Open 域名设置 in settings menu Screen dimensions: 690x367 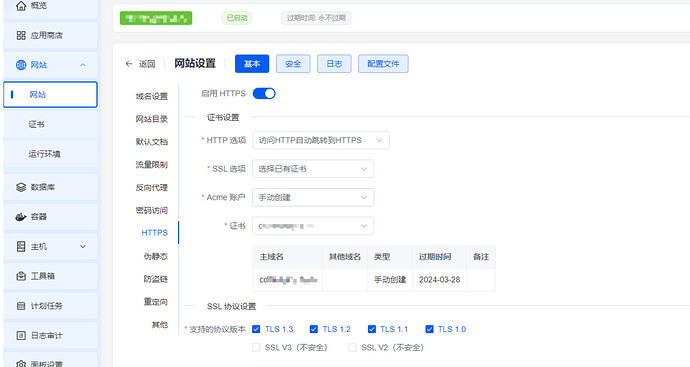pos(151,96)
